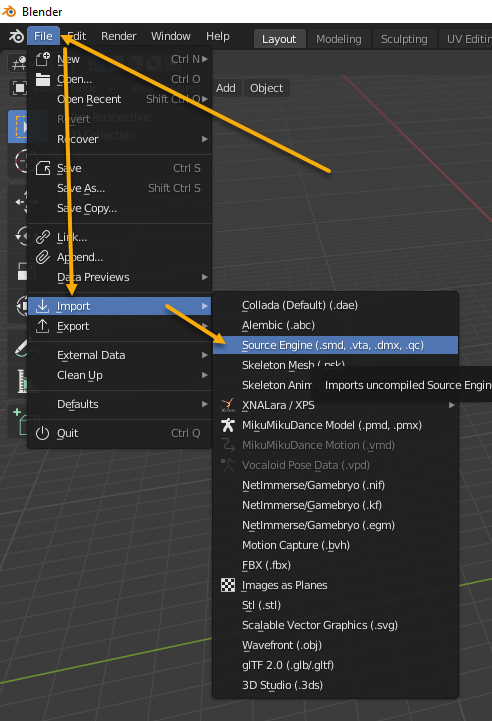492x721 pixels.
Task: Open the Add menu in viewport header
Action: tap(226, 88)
